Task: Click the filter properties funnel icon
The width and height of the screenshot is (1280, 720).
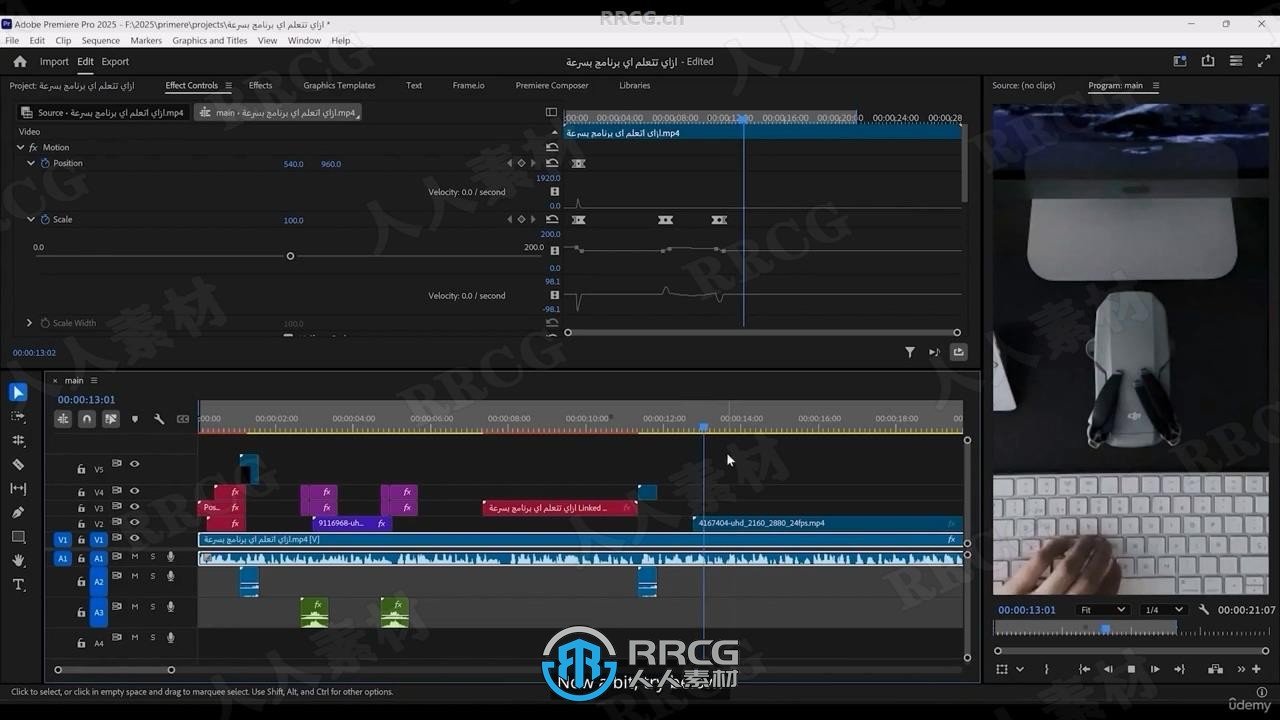Action: [910, 352]
